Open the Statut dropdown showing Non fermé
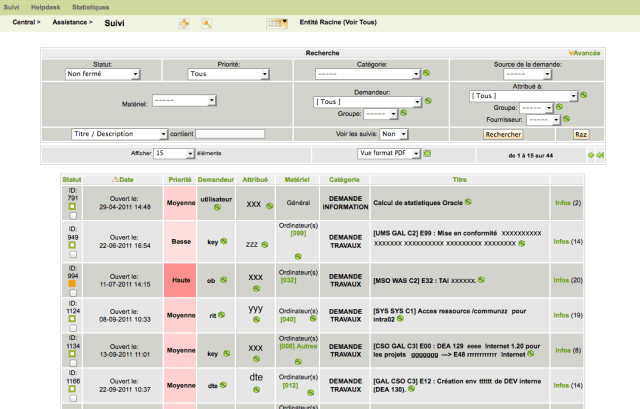This screenshot has height=409, width=640. [x=102, y=73]
